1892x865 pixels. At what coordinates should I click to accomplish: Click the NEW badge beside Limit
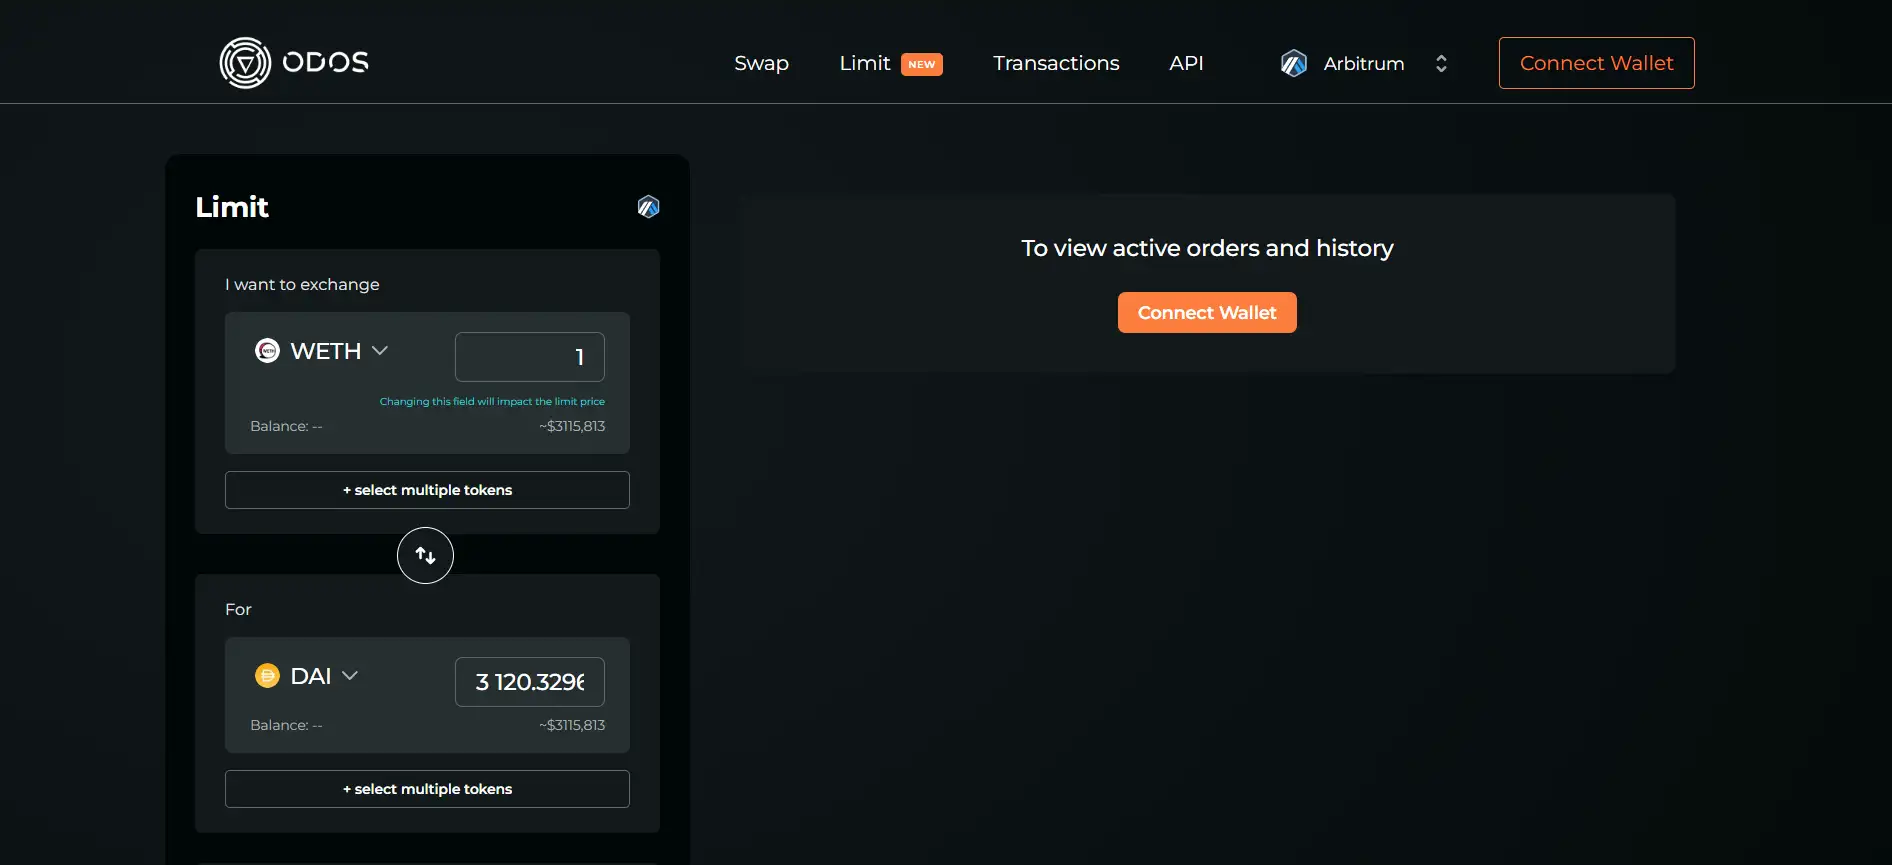pos(921,64)
